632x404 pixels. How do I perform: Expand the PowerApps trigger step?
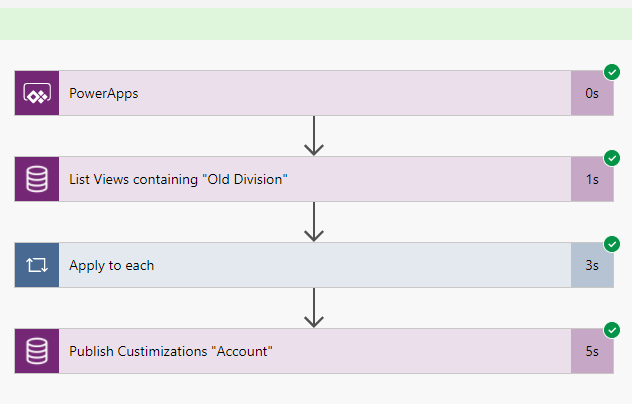(x=300, y=94)
